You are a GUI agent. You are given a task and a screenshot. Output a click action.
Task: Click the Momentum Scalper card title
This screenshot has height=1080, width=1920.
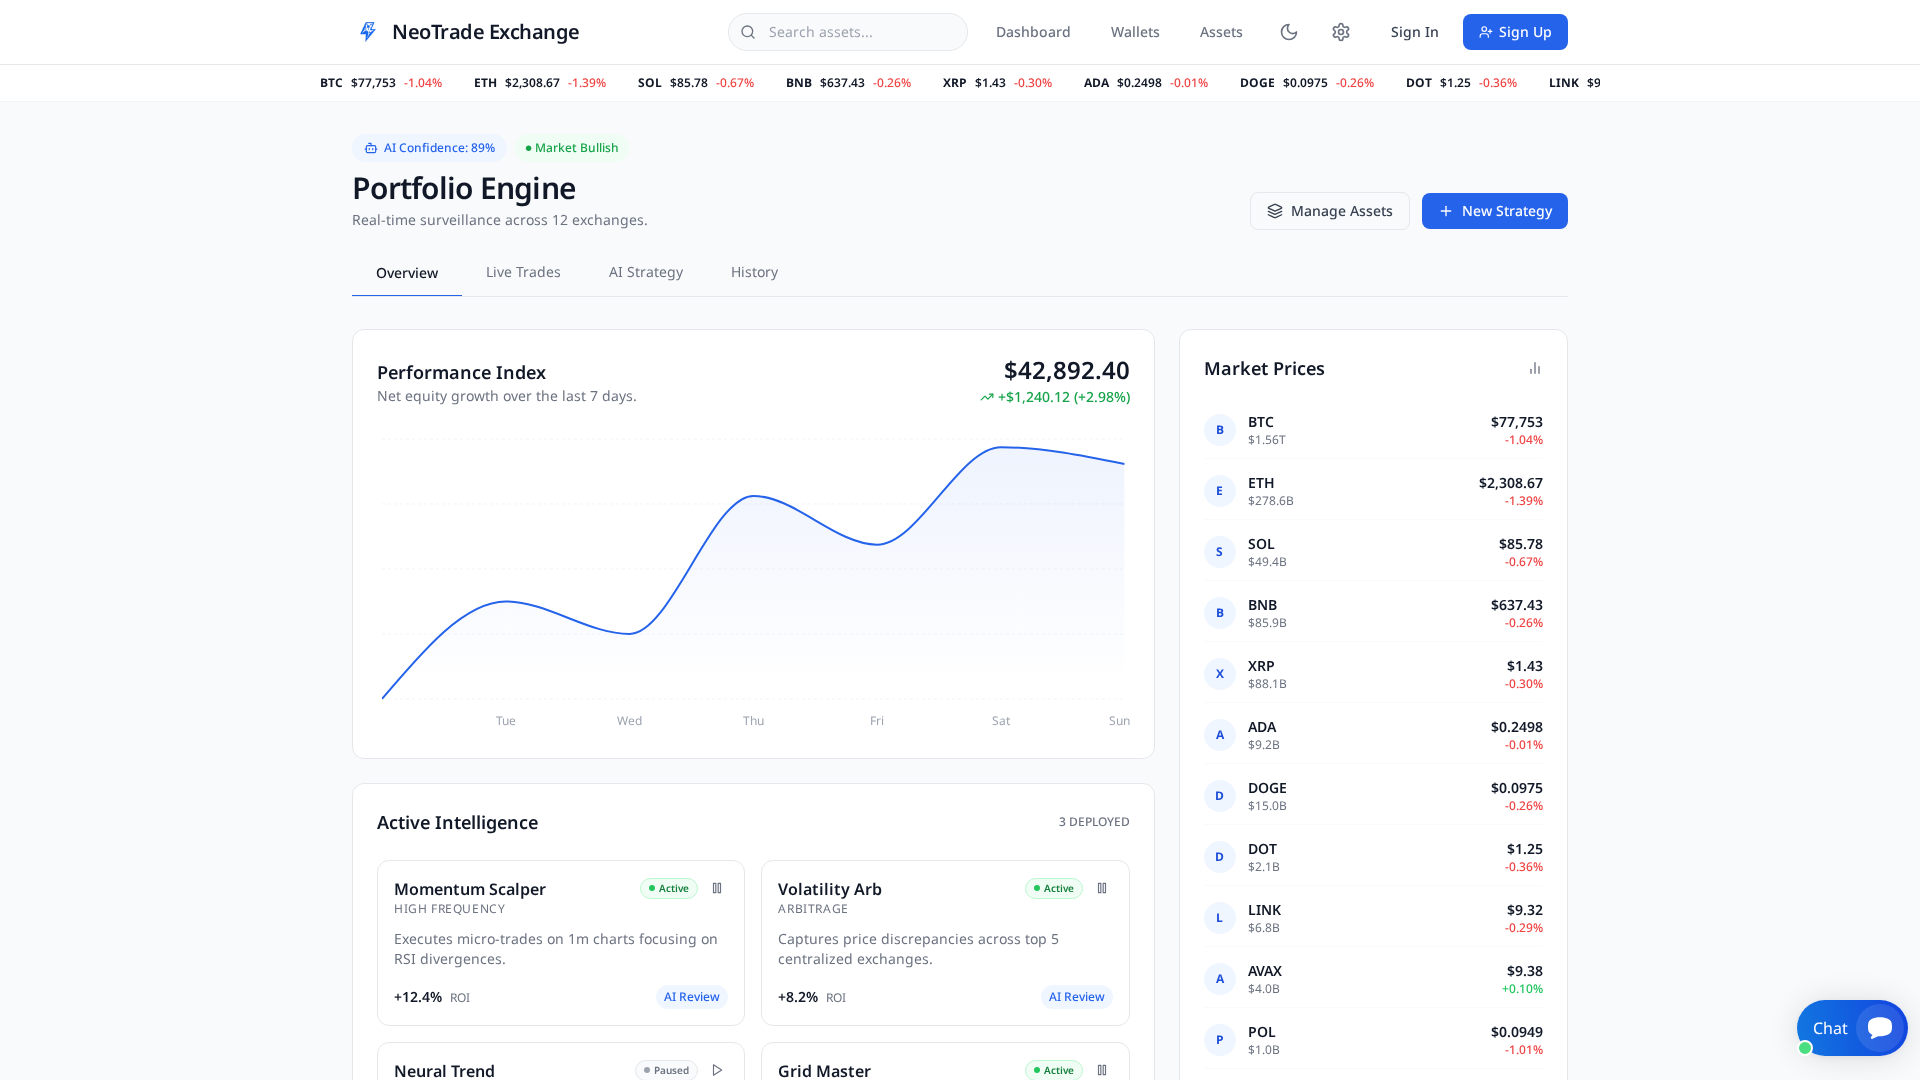(470, 889)
